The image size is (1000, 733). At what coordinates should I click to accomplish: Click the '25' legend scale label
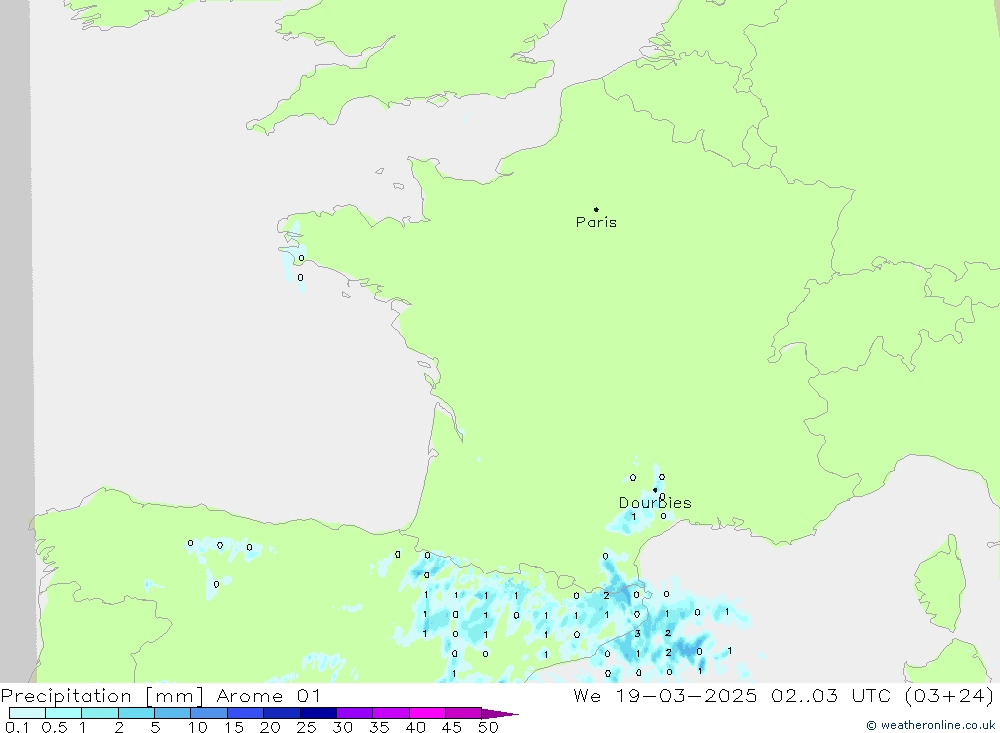306,727
